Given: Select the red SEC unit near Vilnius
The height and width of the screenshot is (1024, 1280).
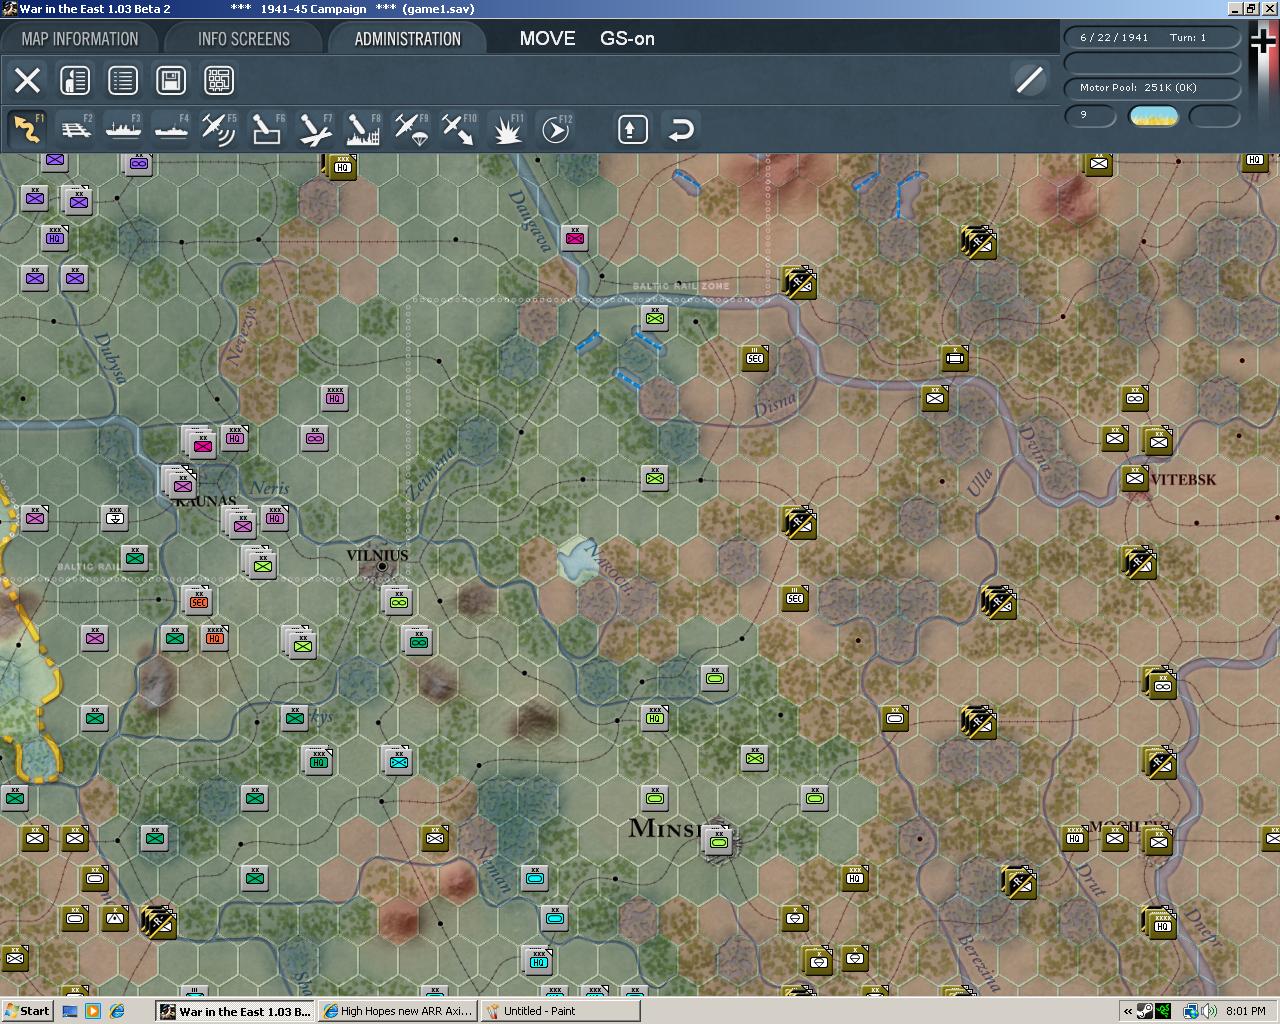Looking at the screenshot, I should coord(198,599).
